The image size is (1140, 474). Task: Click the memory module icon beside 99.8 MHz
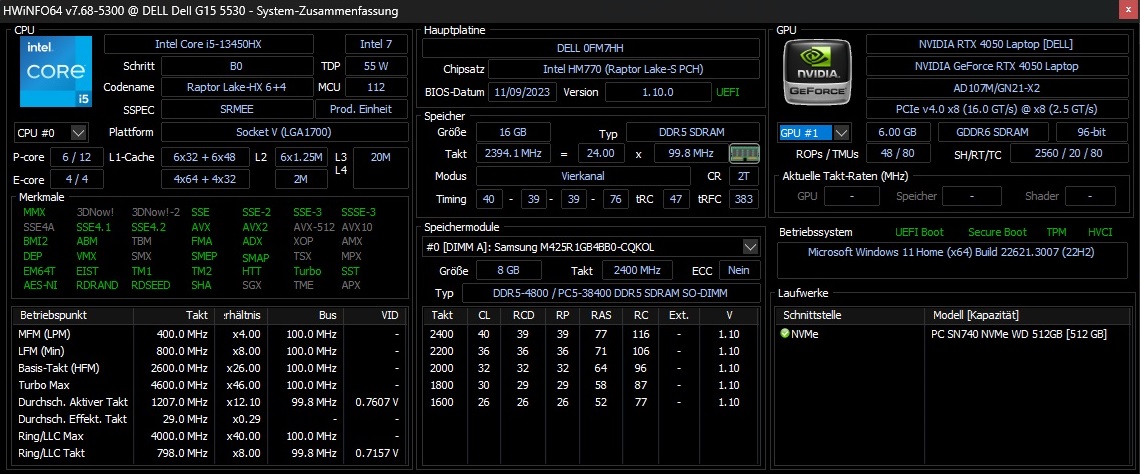tap(744, 153)
